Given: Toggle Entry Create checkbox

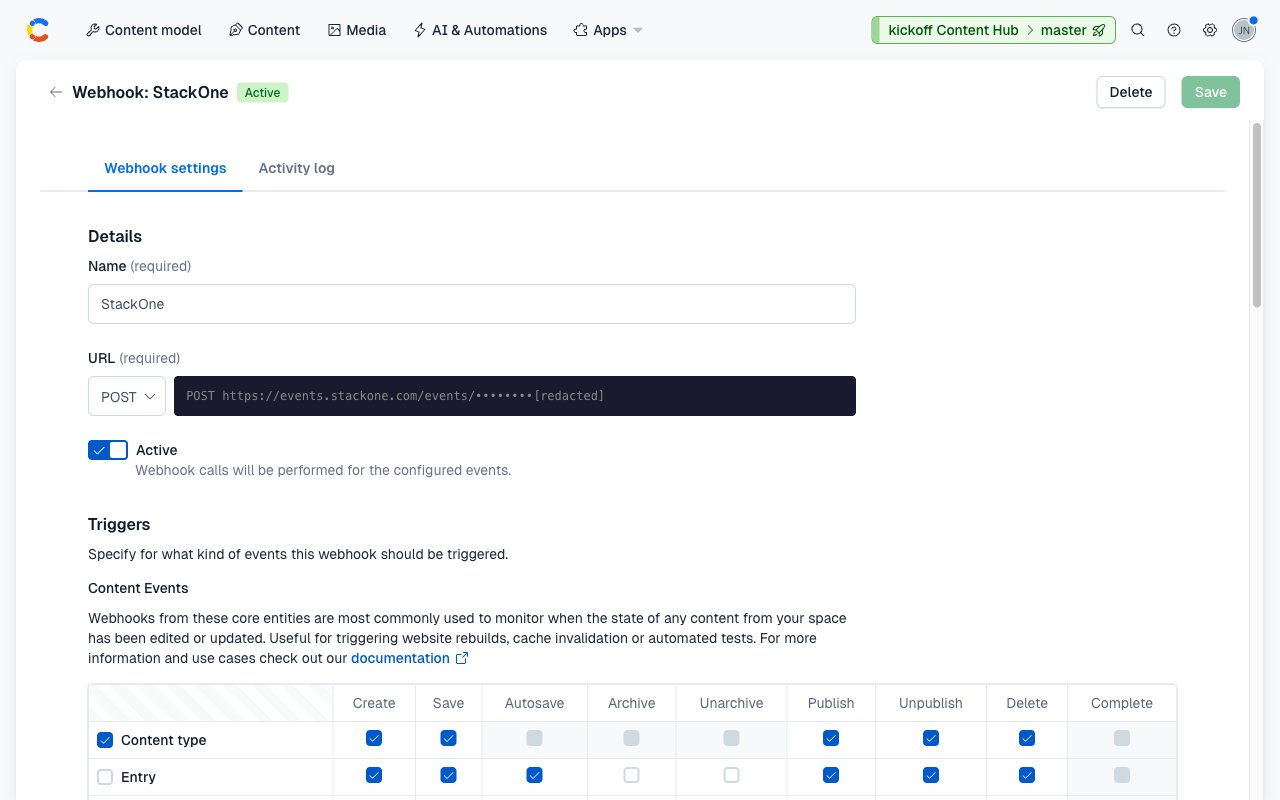Looking at the screenshot, I should pos(374,775).
